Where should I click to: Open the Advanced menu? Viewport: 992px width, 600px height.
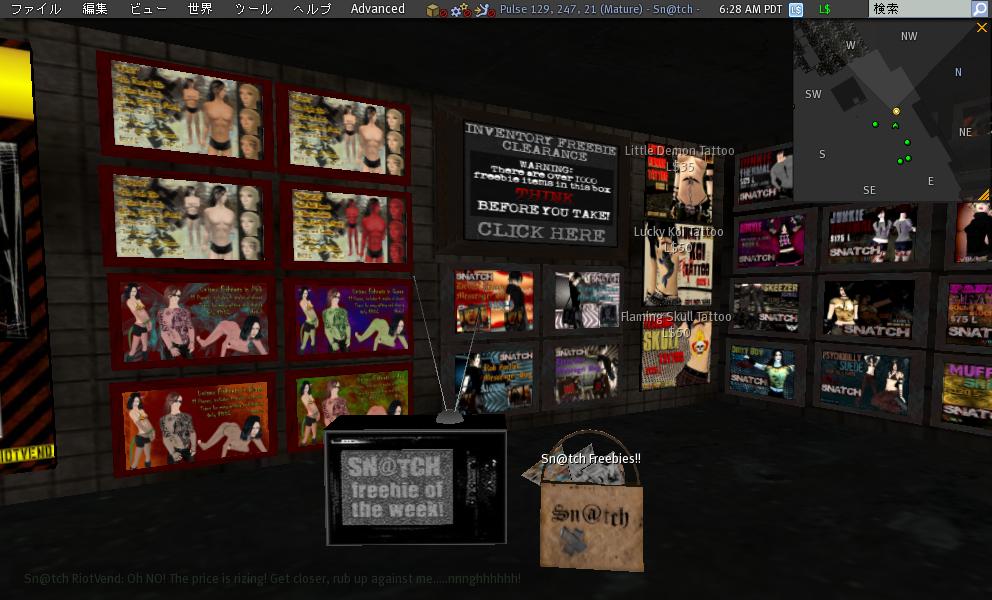[x=378, y=9]
